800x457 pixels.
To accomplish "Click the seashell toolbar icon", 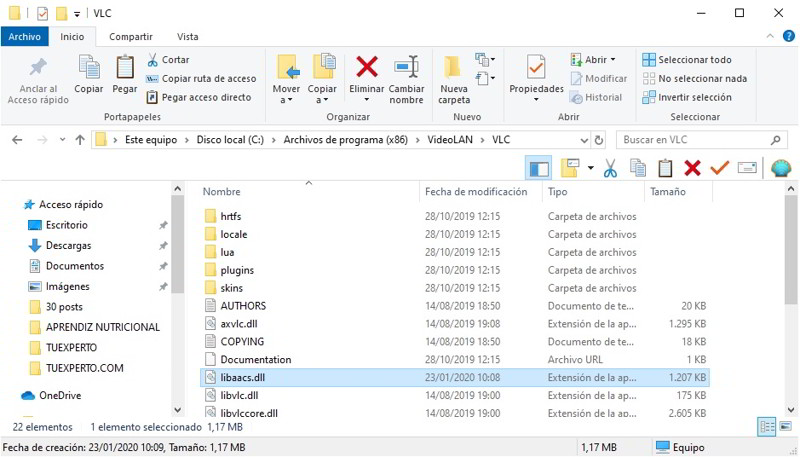I will pyautogui.click(x=781, y=168).
